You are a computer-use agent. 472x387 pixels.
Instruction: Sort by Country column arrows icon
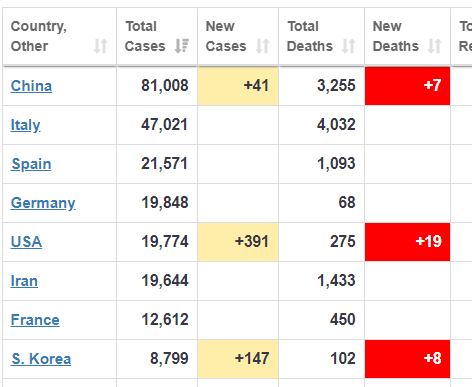pyautogui.click(x=100, y=46)
